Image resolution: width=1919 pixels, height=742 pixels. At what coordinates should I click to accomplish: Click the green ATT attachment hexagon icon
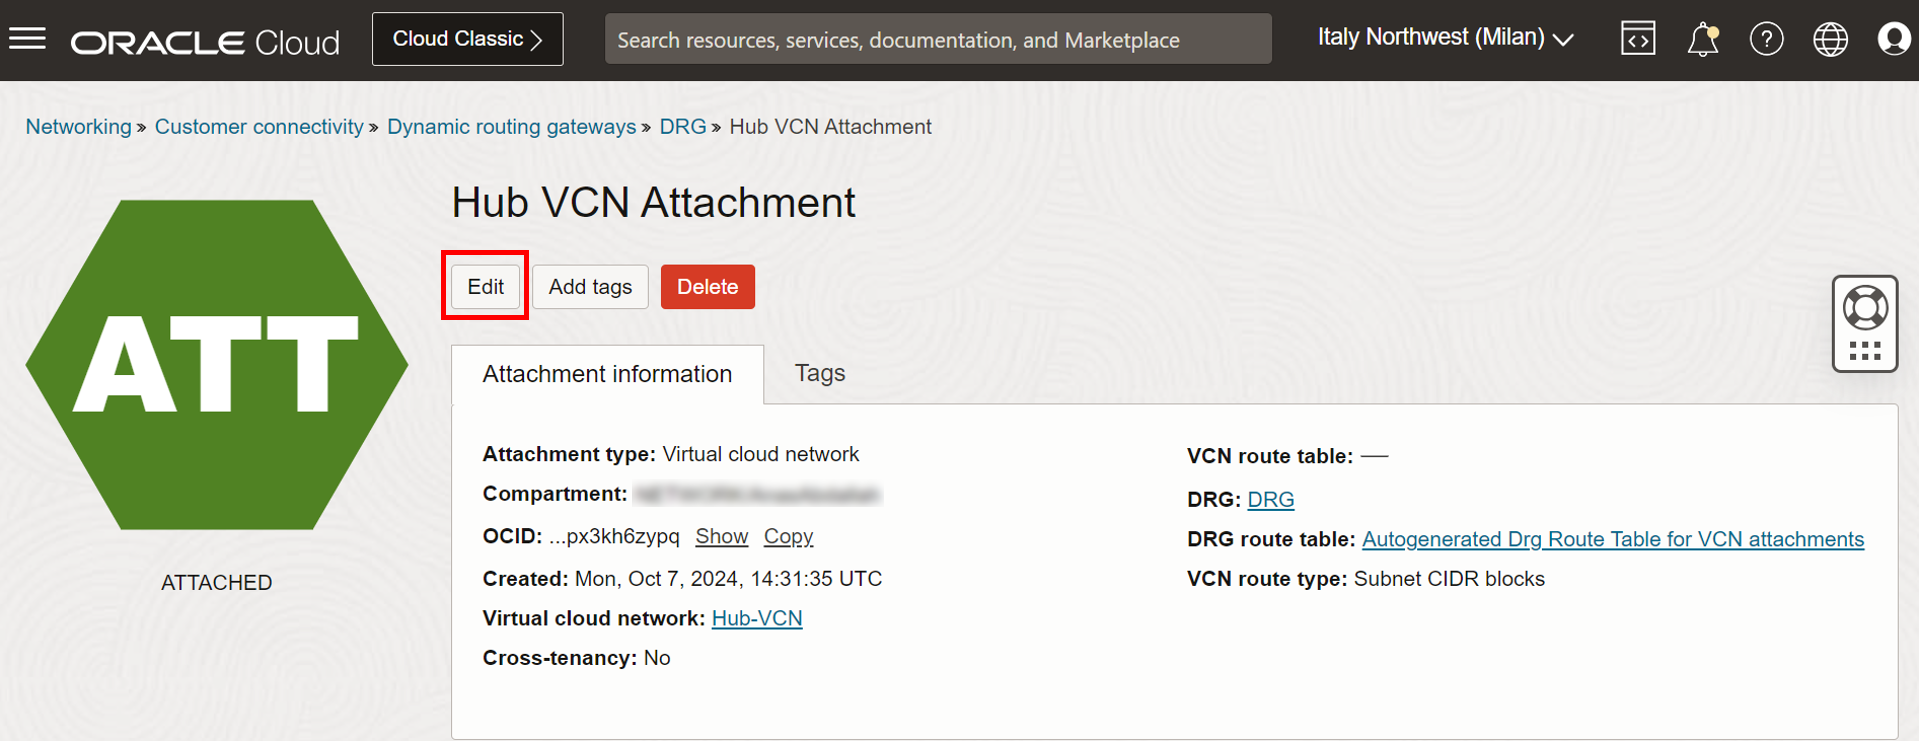(x=217, y=365)
